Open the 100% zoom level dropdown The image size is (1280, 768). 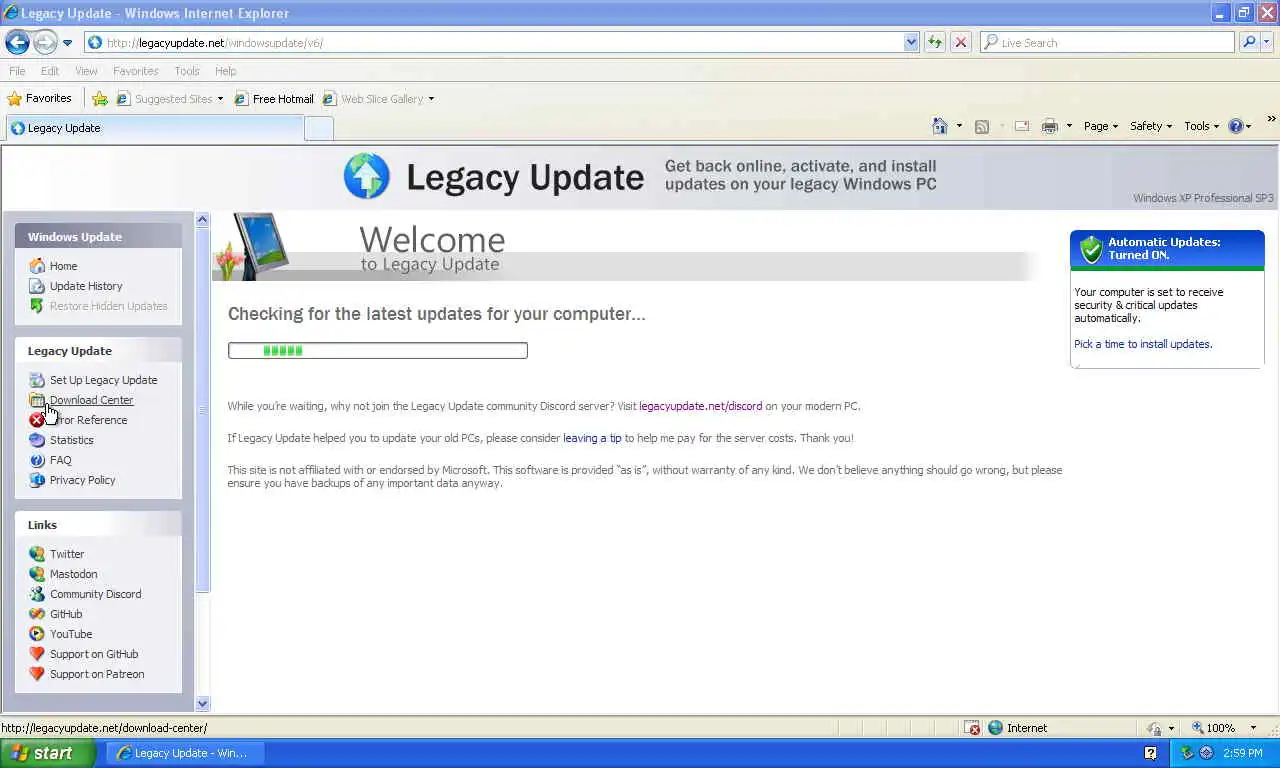pos(1252,728)
